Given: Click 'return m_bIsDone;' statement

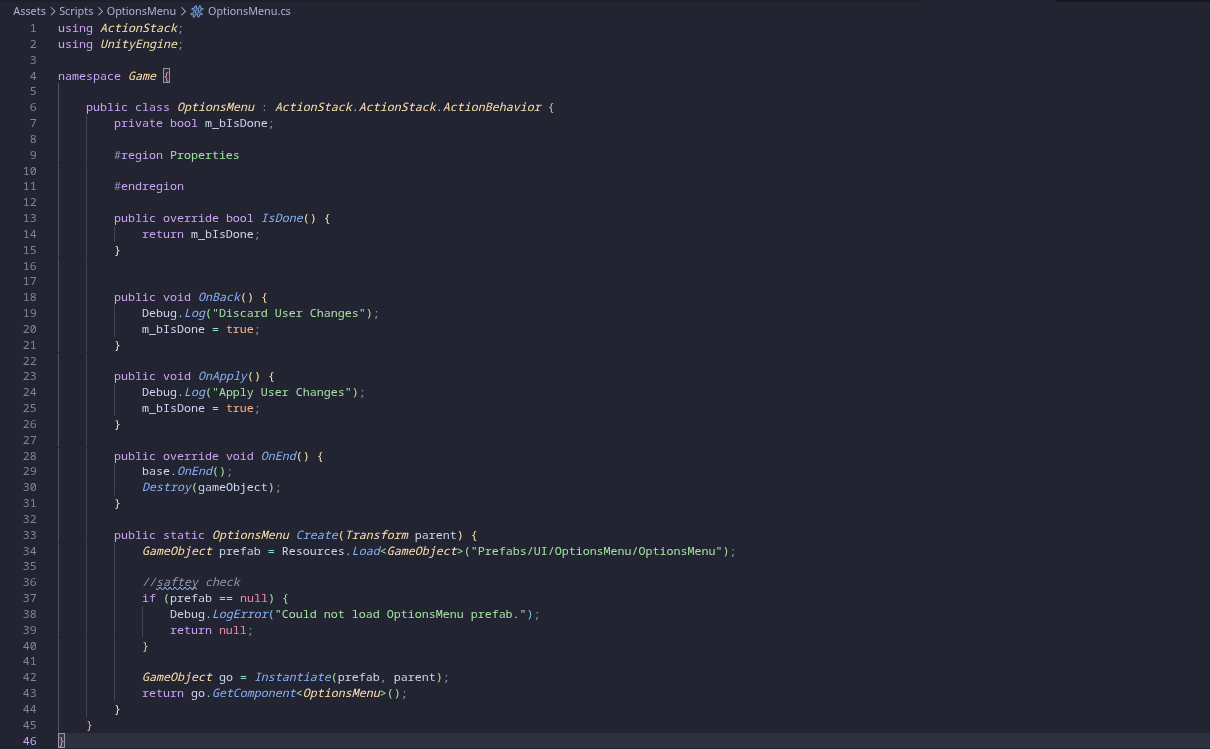Looking at the screenshot, I should click(201, 234).
